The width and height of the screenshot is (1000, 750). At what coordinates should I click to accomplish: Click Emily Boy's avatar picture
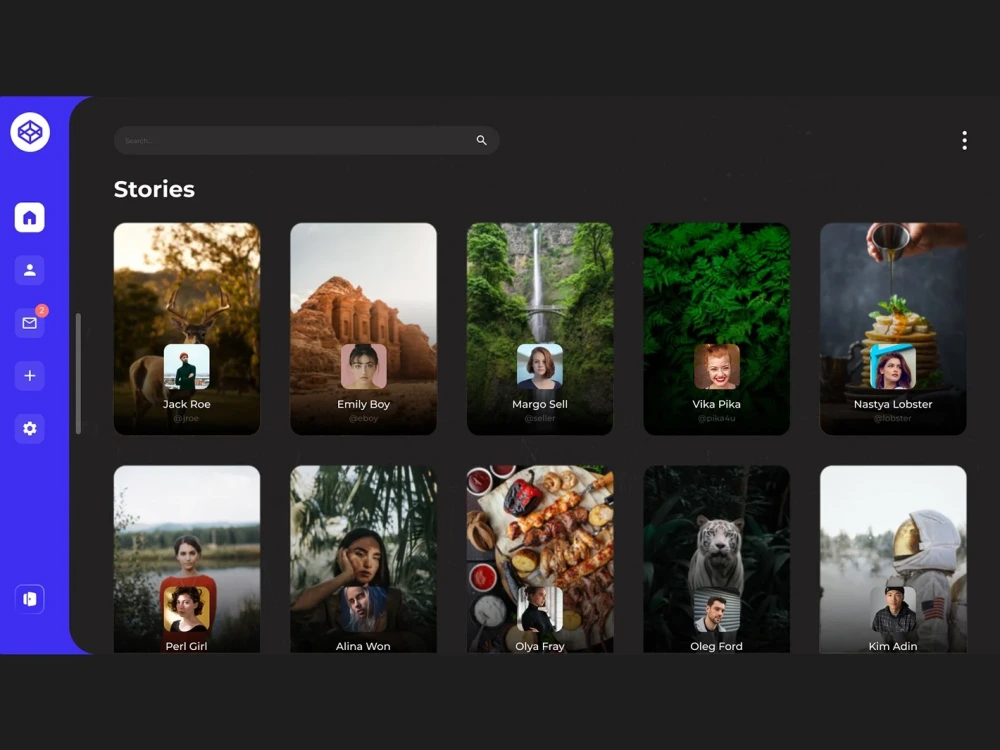pos(364,367)
